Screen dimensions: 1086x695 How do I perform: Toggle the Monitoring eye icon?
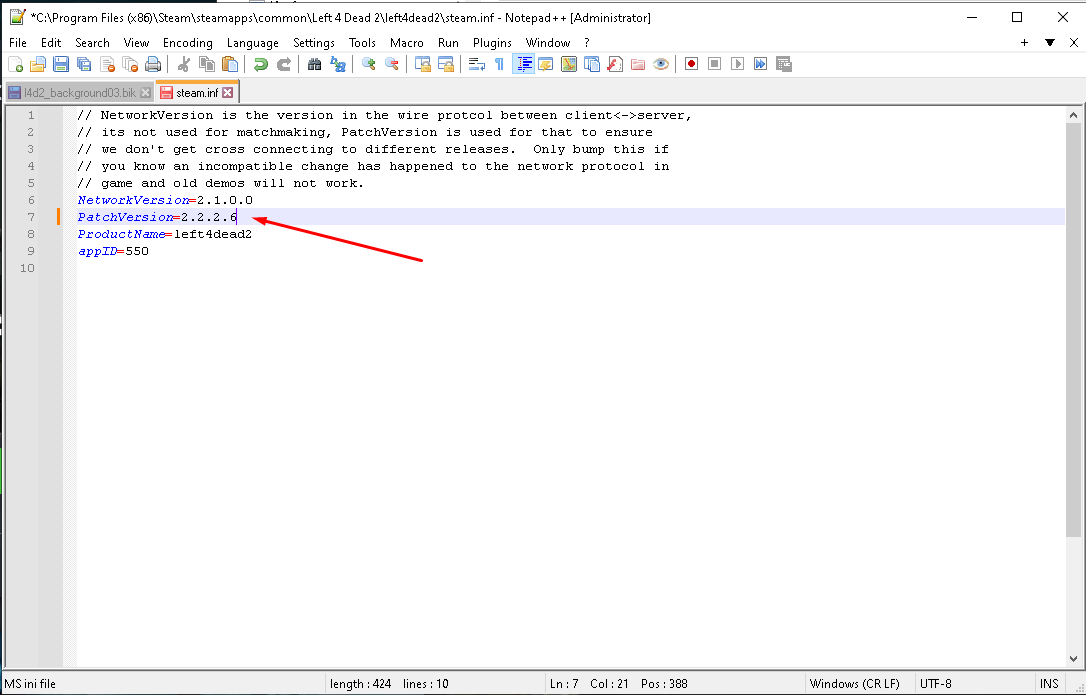pyautogui.click(x=661, y=64)
